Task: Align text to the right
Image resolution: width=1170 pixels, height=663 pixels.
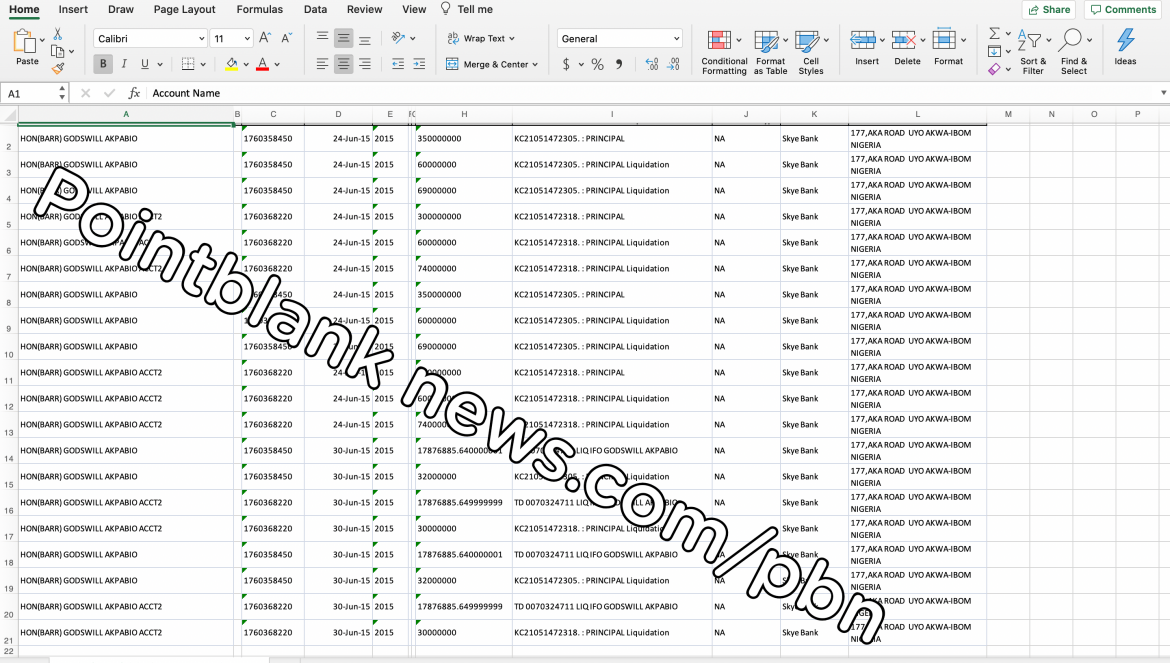Action: pos(365,64)
